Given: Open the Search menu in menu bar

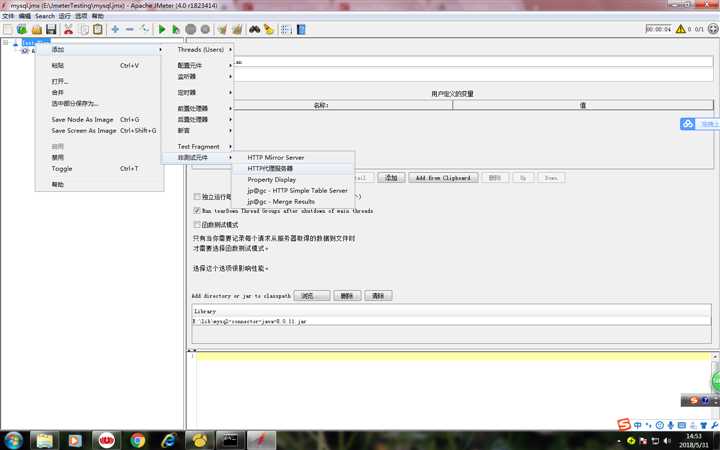Looking at the screenshot, I should (45, 16).
